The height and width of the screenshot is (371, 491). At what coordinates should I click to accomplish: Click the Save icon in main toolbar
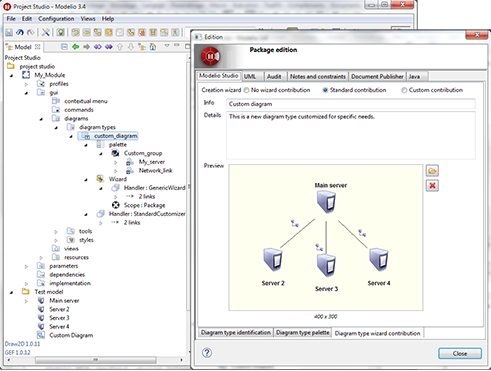click(9, 32)
